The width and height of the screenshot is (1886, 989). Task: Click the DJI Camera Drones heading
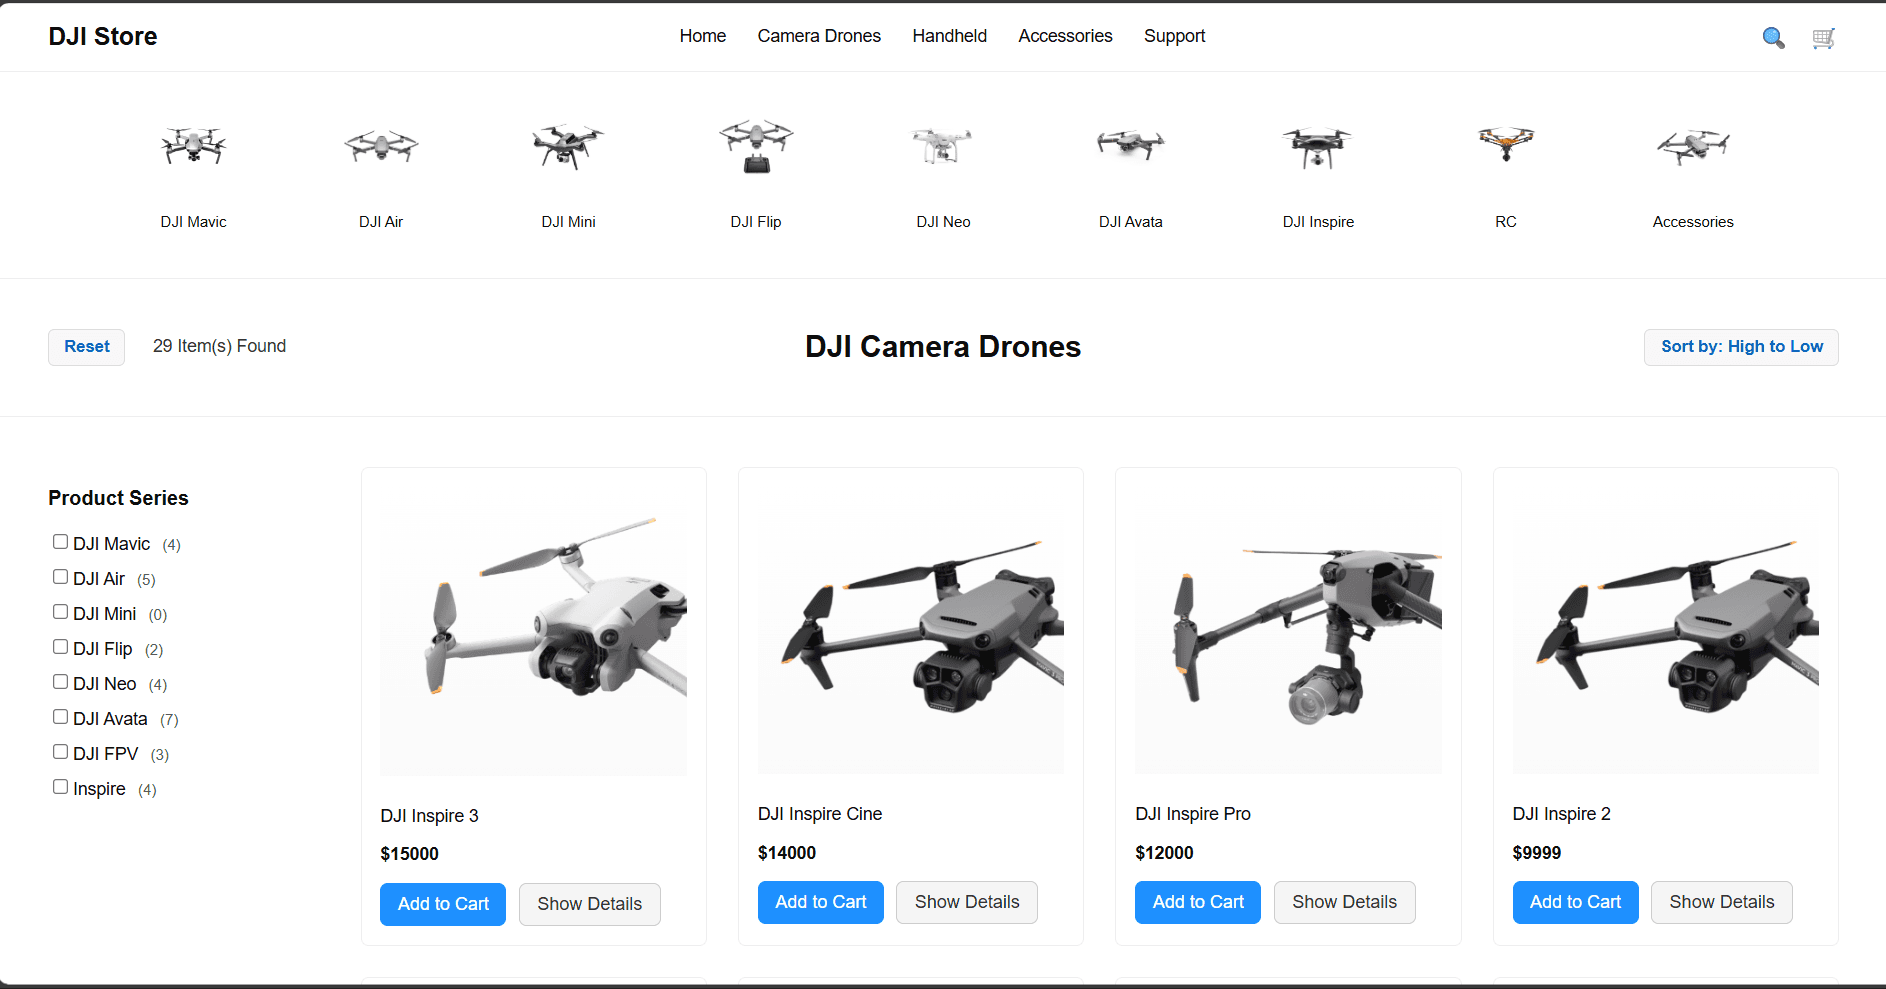point(943,346)
